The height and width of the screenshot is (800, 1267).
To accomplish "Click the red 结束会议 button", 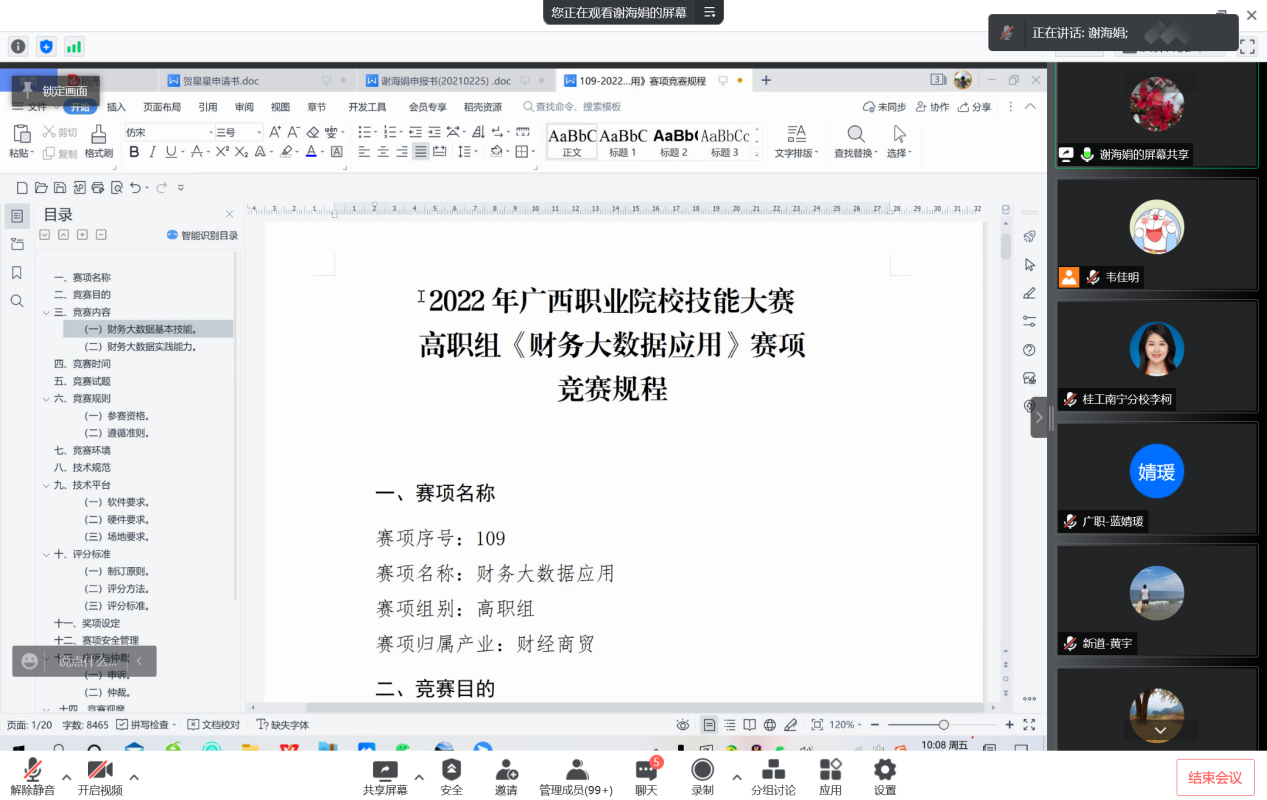I will pyautogui.click(x=1215, y=778).
